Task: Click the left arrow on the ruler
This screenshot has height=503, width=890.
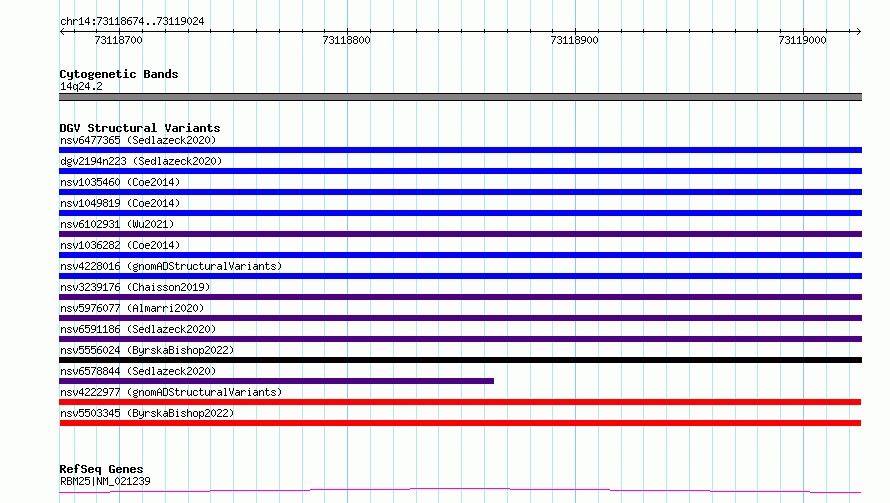Action: point(62,31)
